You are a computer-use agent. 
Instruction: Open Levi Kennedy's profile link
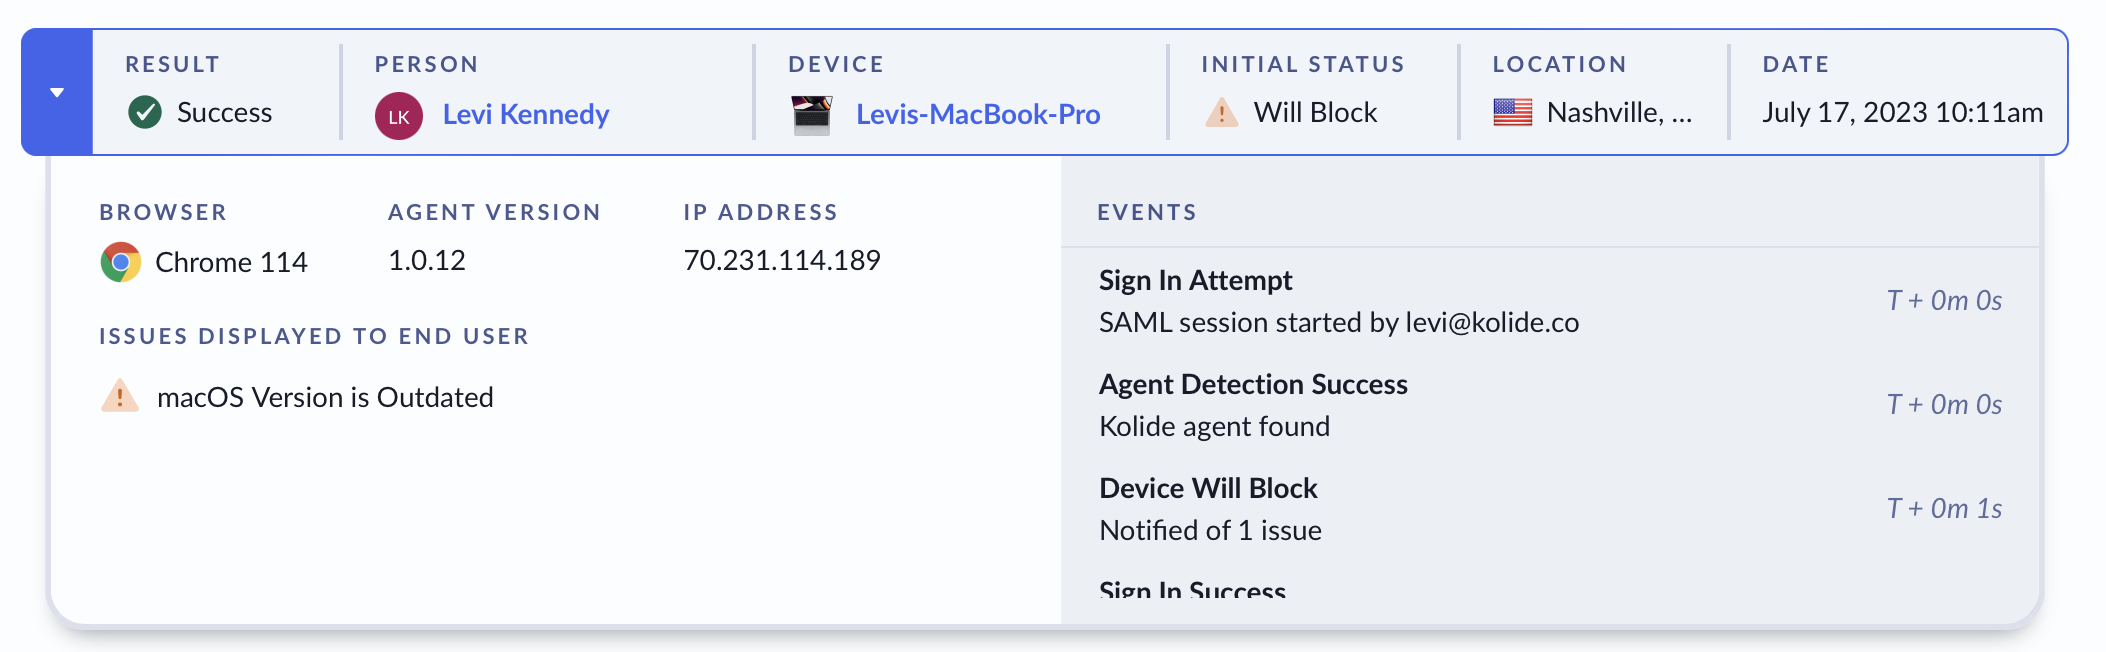525,114
